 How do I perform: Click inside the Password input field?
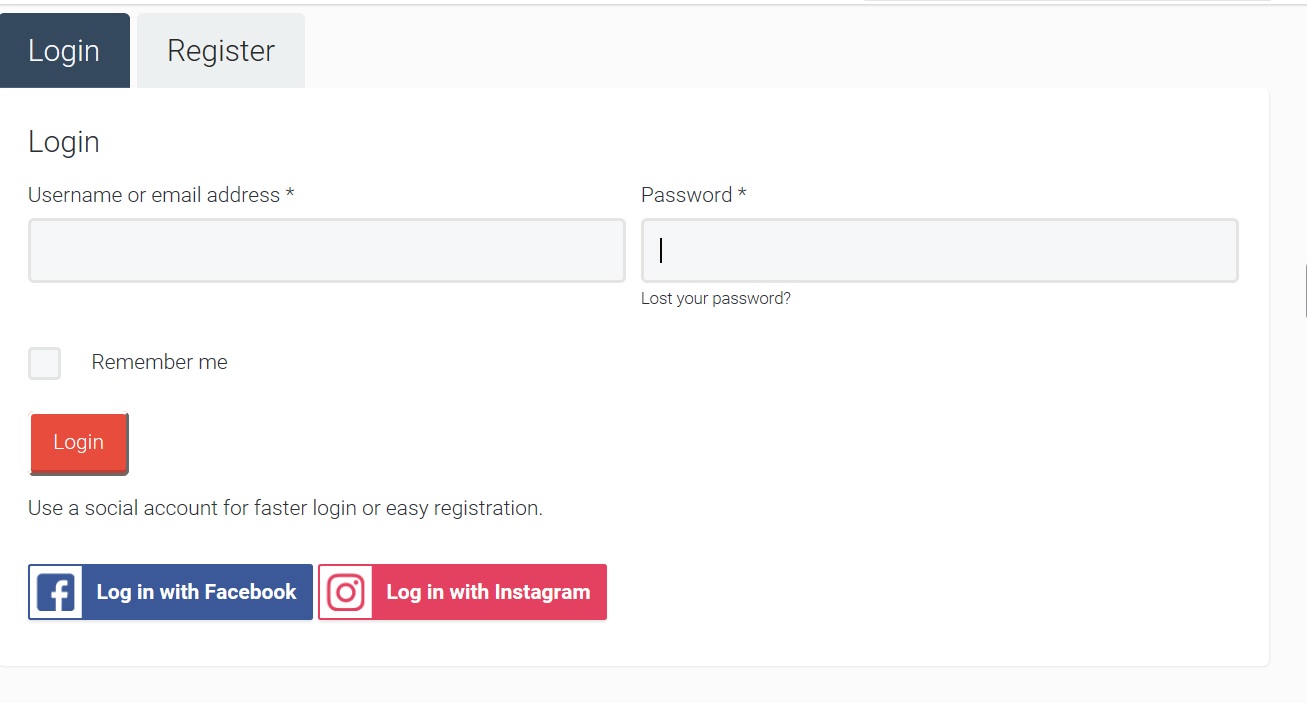[939, 251]
